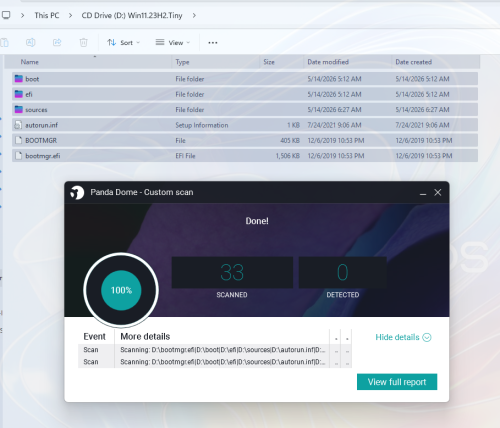The image size is (500, 428).
Task: Select first Scan event row
Action: click(215, 350)
